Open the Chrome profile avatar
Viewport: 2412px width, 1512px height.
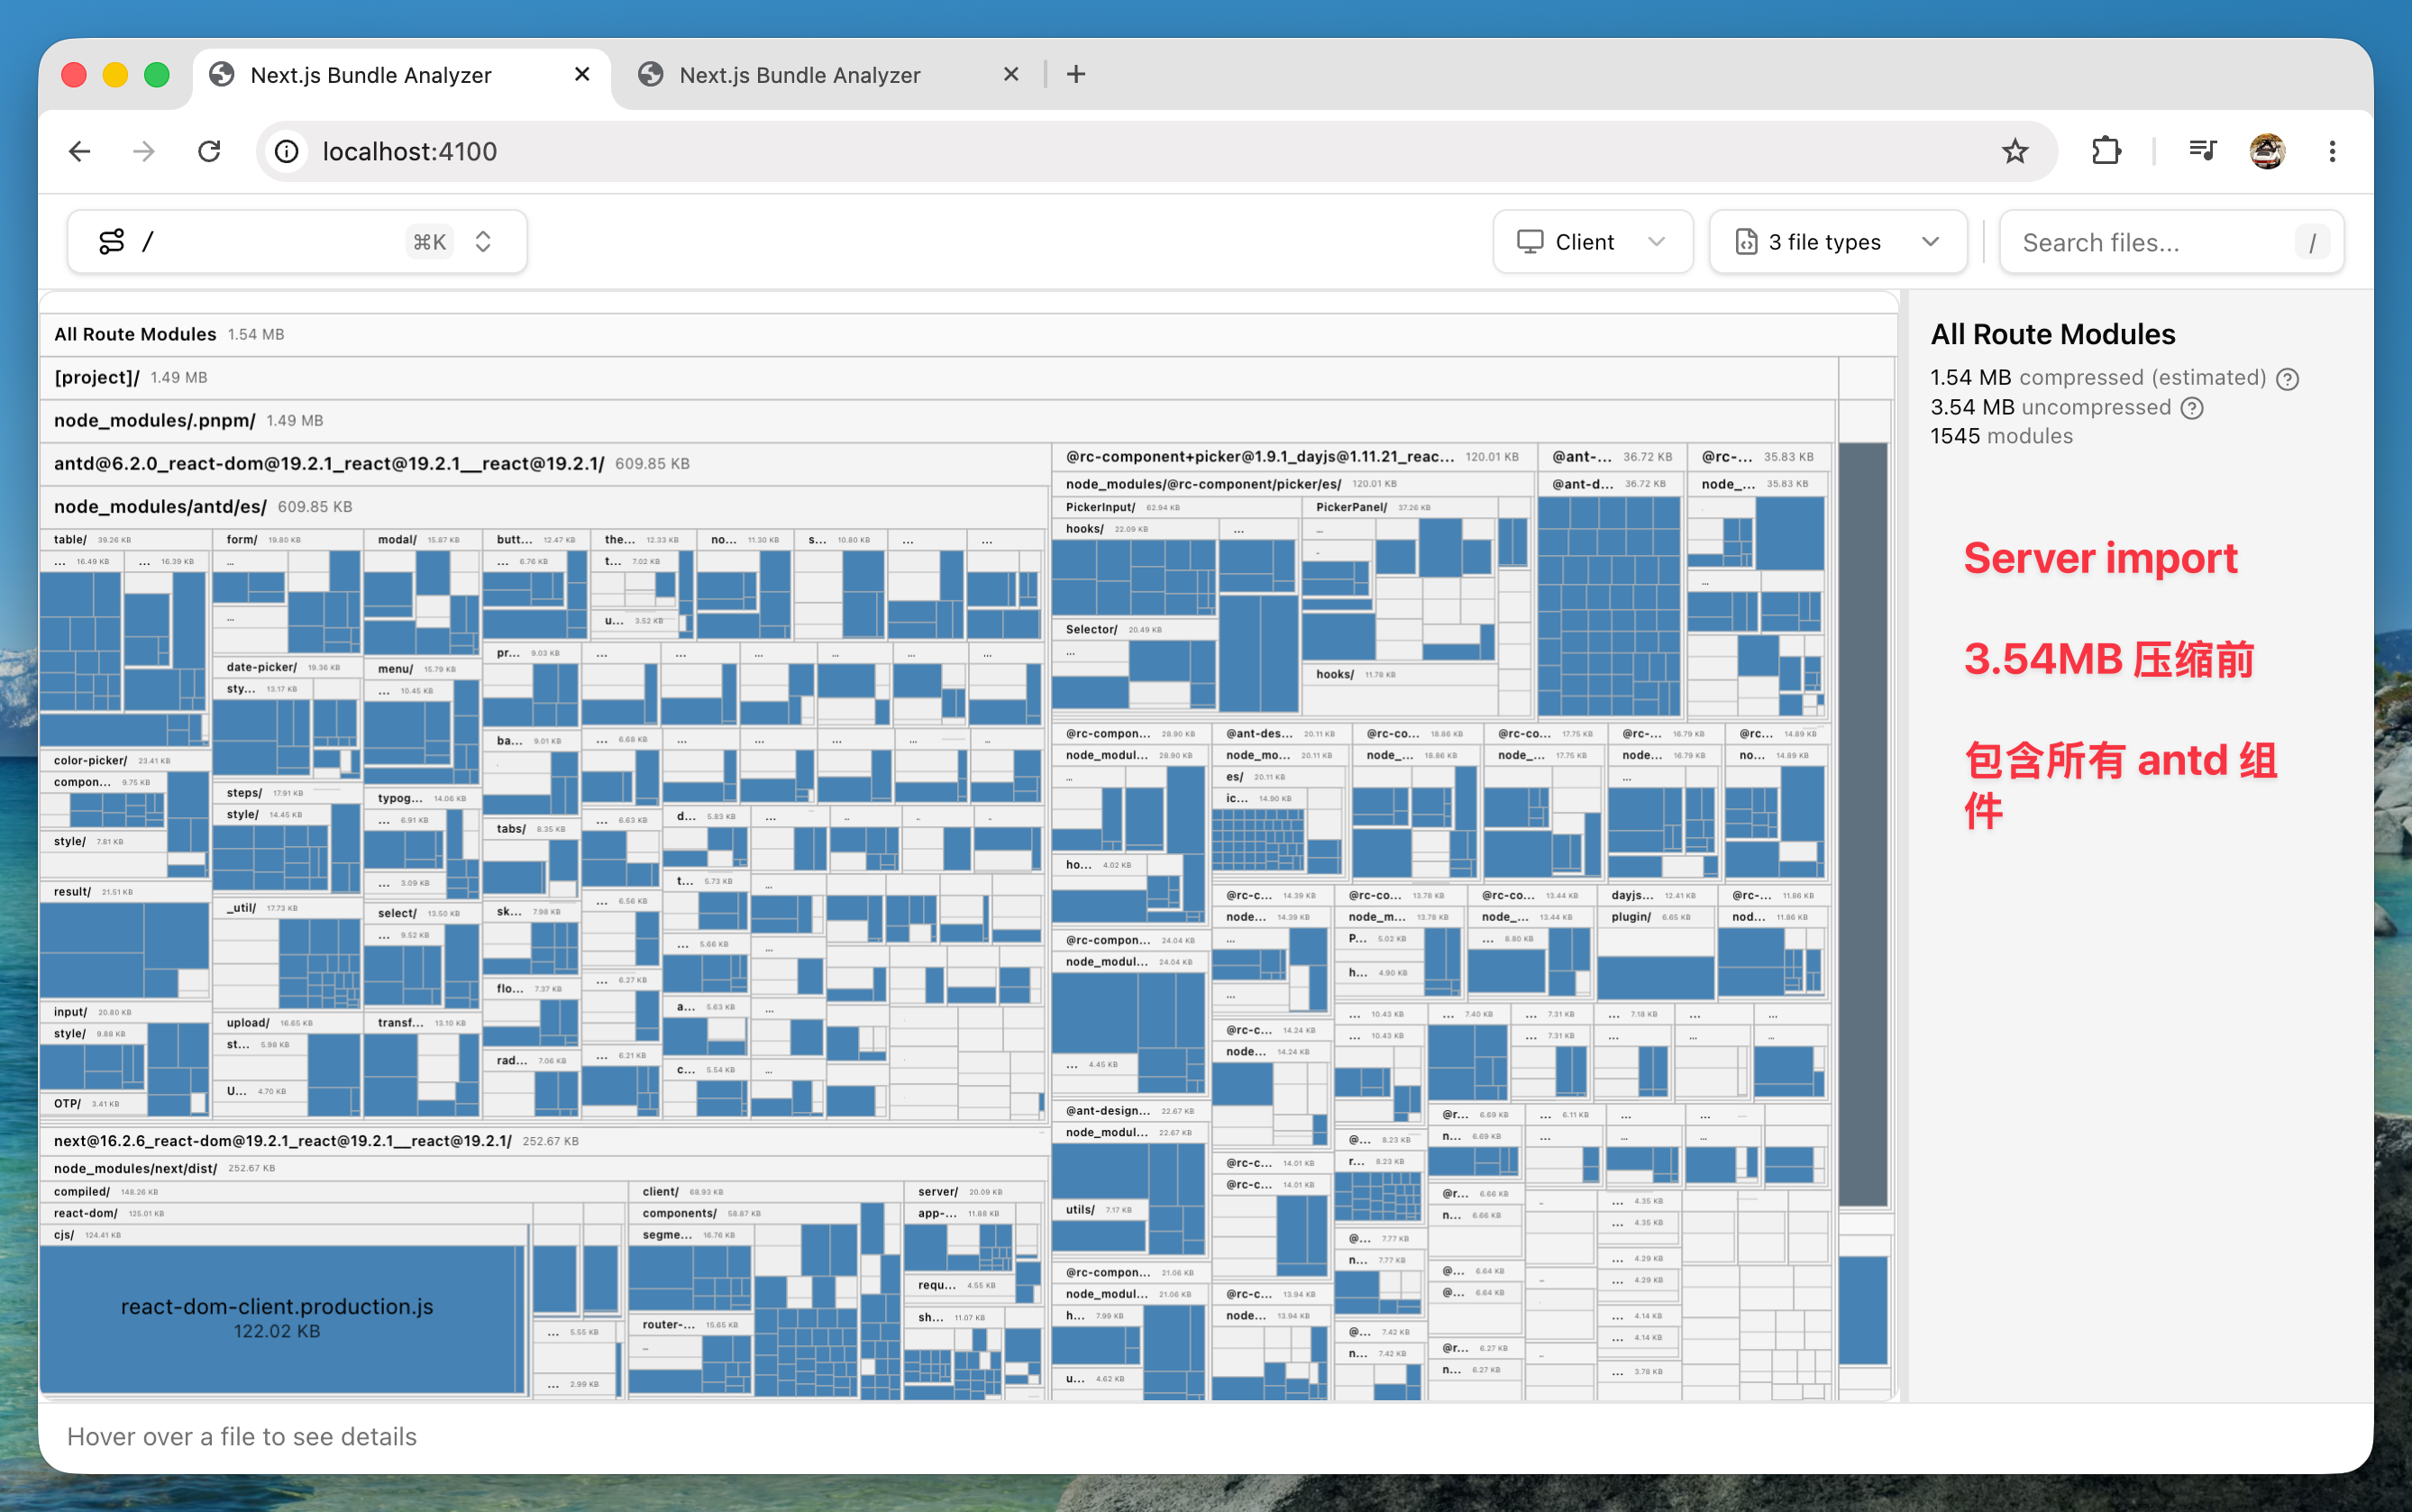[x=2267, y=152]
